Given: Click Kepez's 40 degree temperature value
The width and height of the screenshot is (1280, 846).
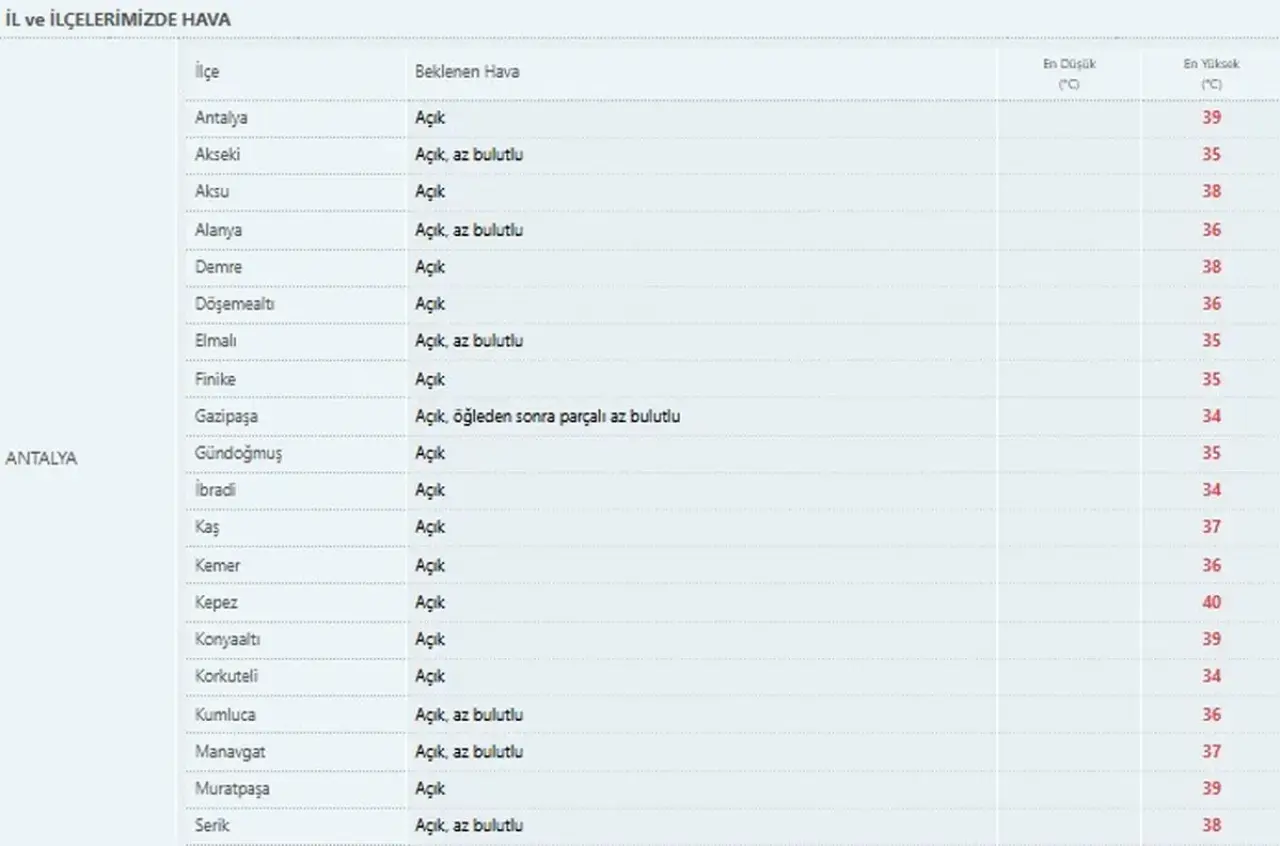Looking at the screenshot, I should pos(1211,603).
